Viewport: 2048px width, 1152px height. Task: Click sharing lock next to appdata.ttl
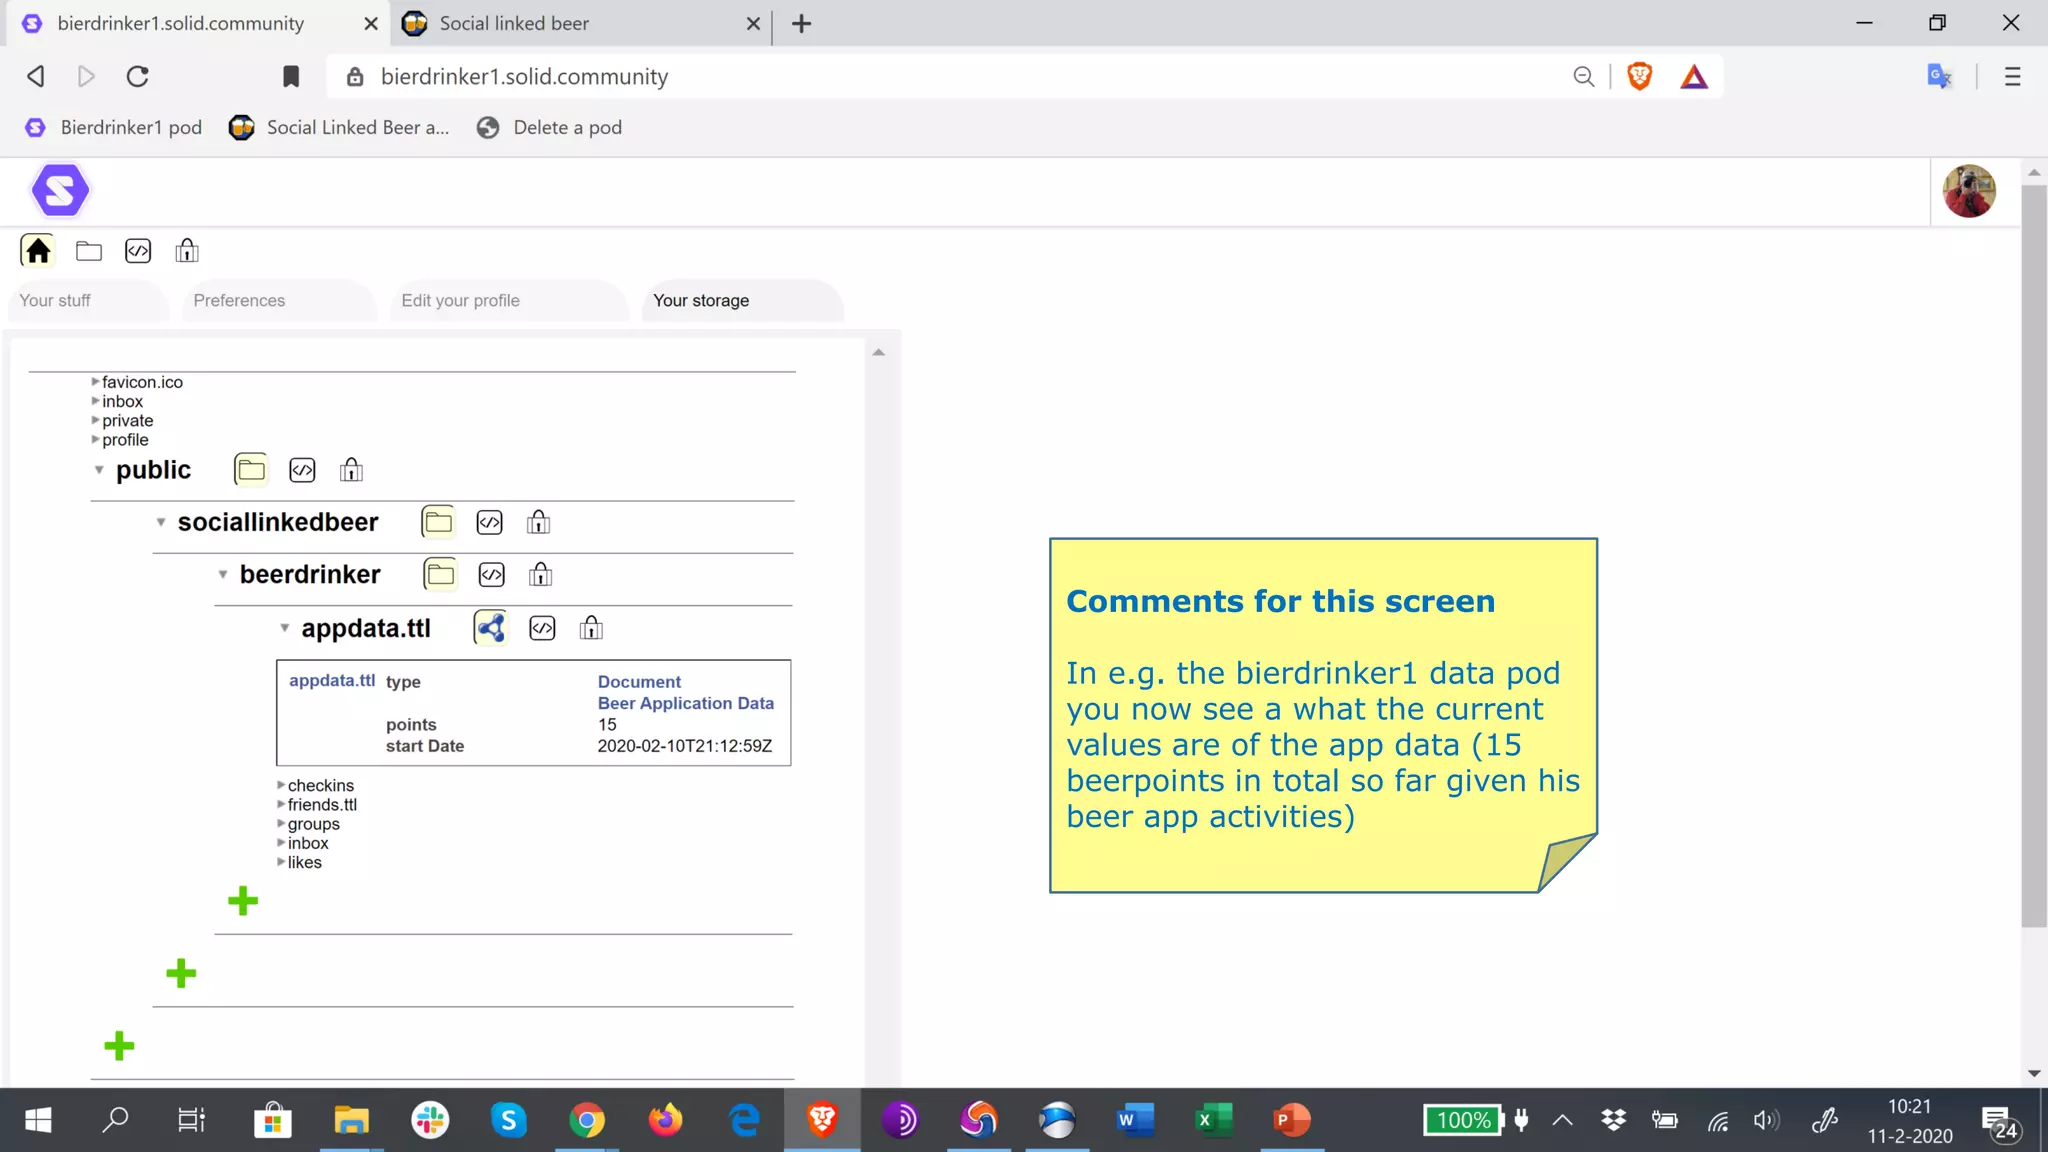(591, 628)
